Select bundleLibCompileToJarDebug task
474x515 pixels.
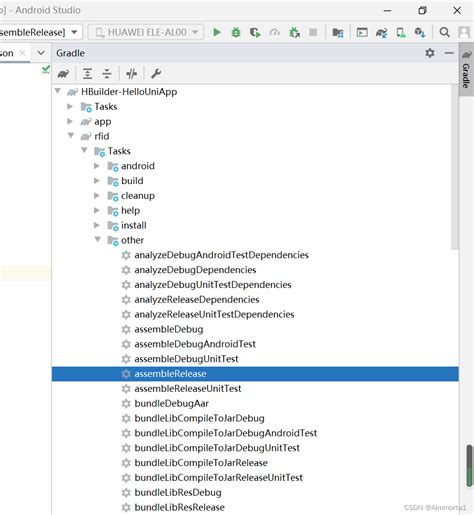tap(199, 418)
